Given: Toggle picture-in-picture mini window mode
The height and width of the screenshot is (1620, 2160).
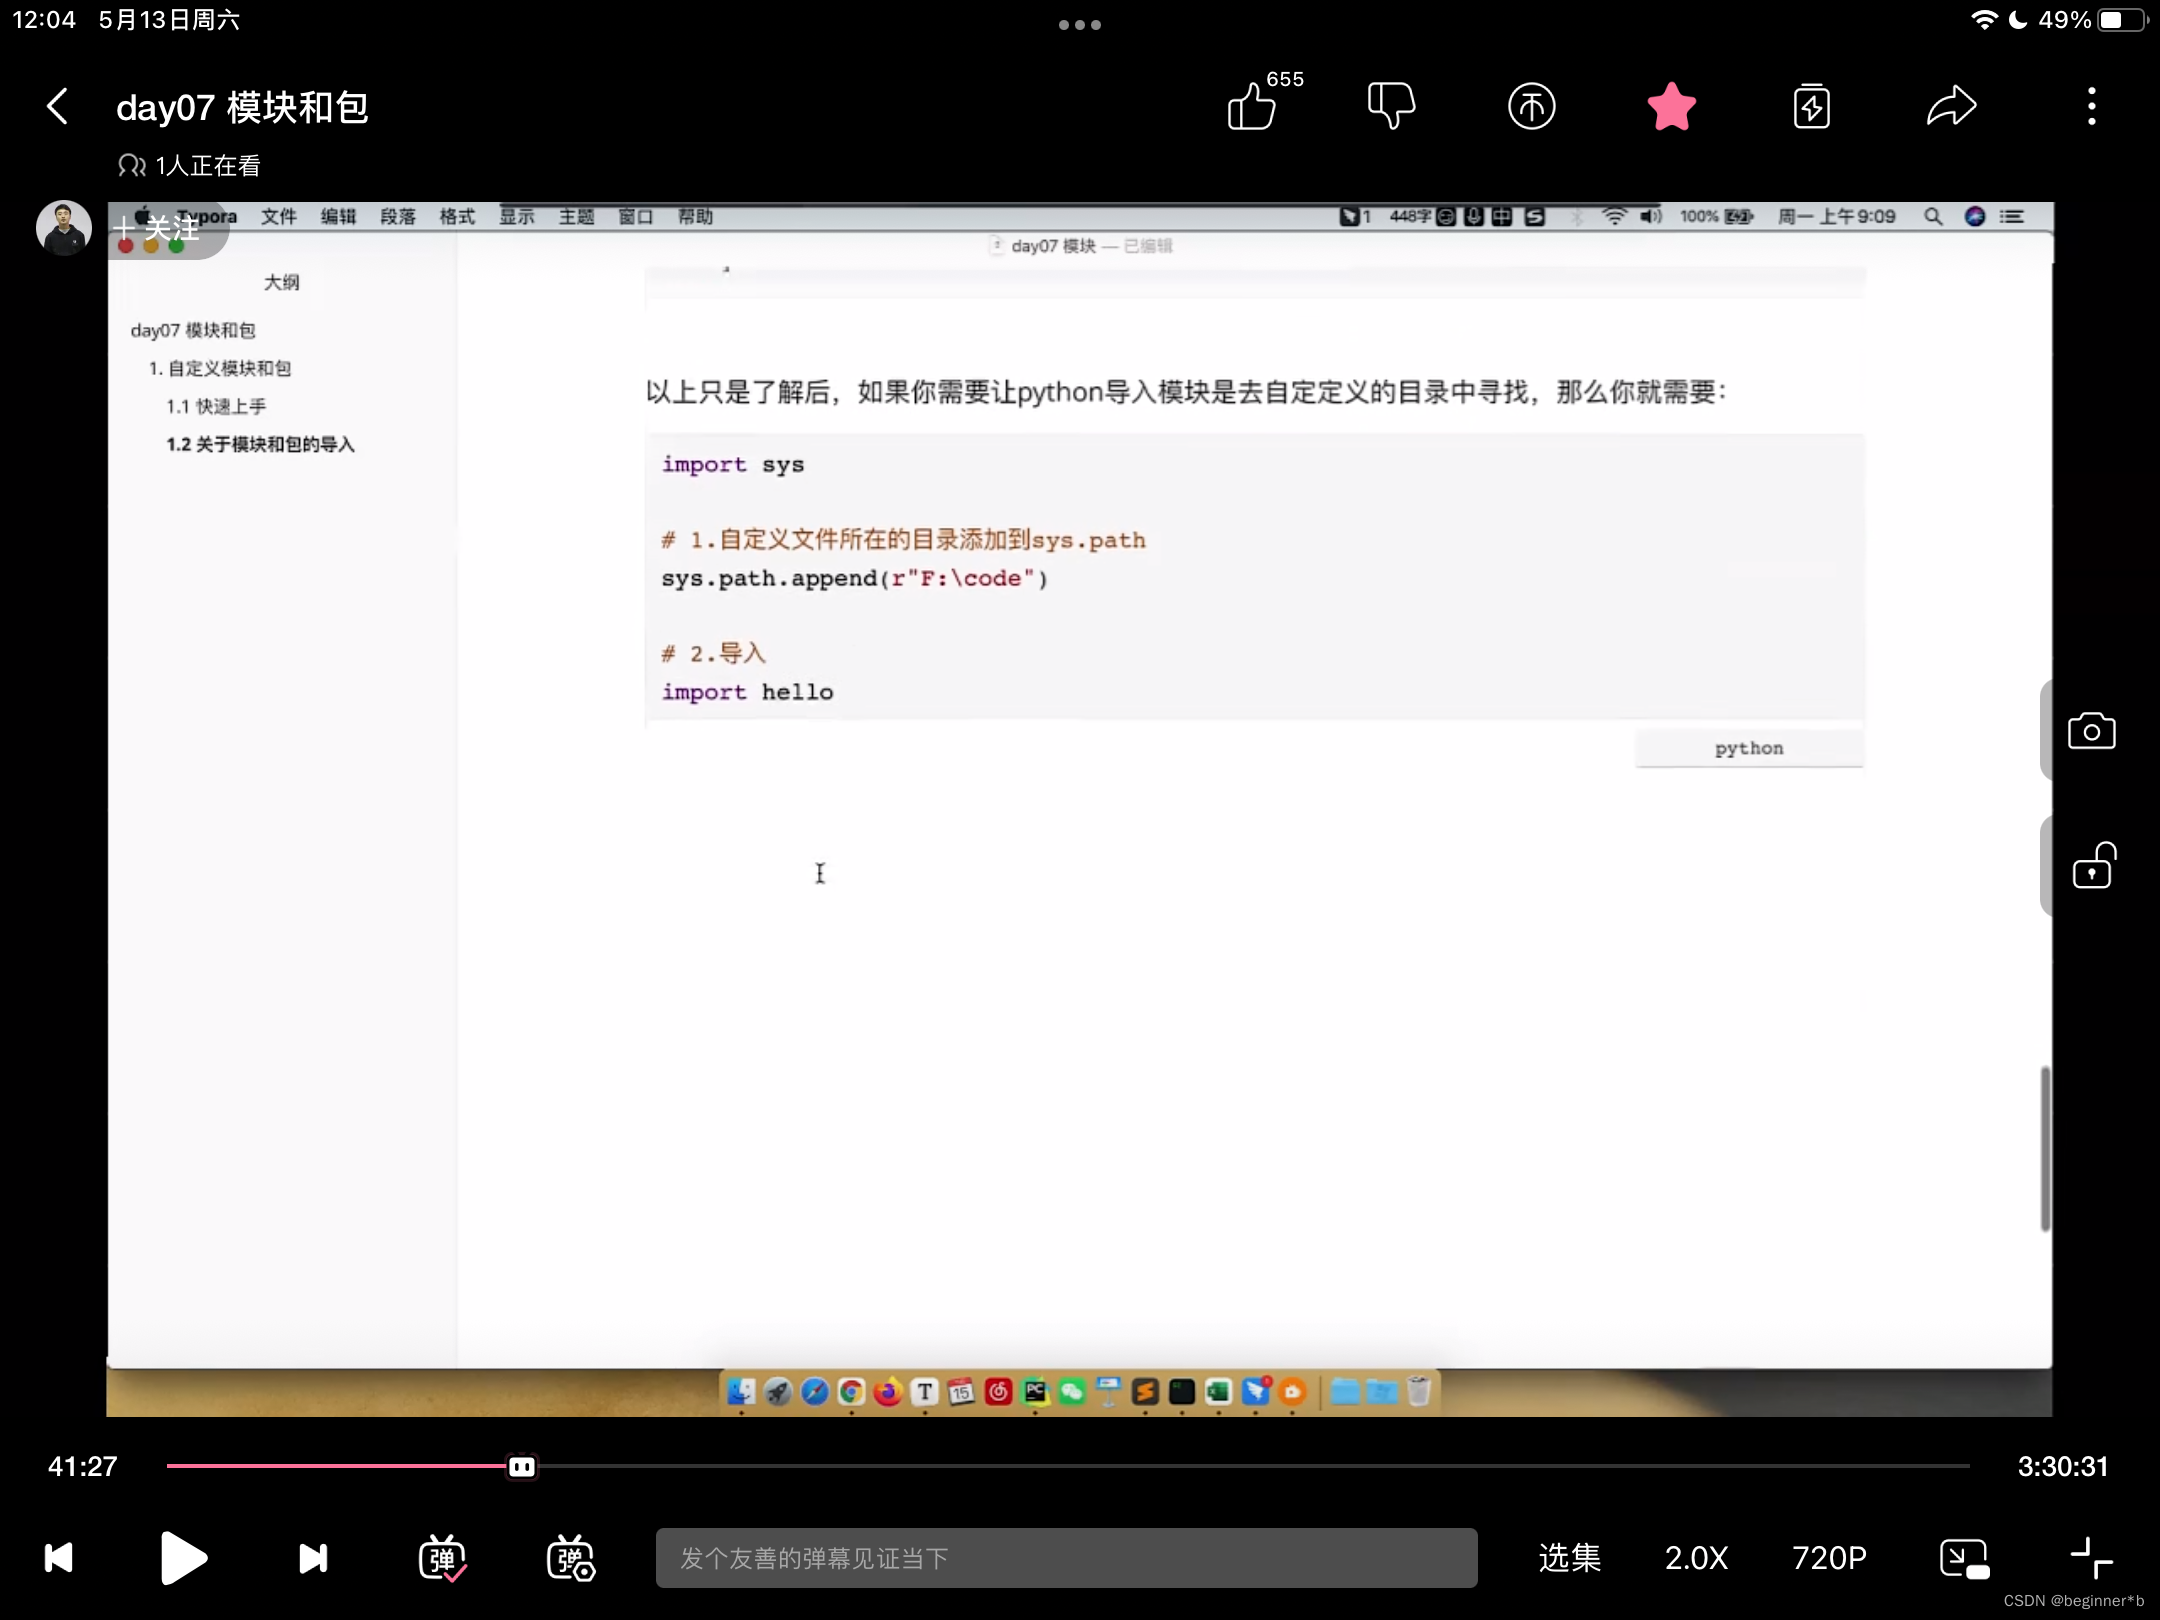Looking at the screenshot, I should coord(1963,1558).
